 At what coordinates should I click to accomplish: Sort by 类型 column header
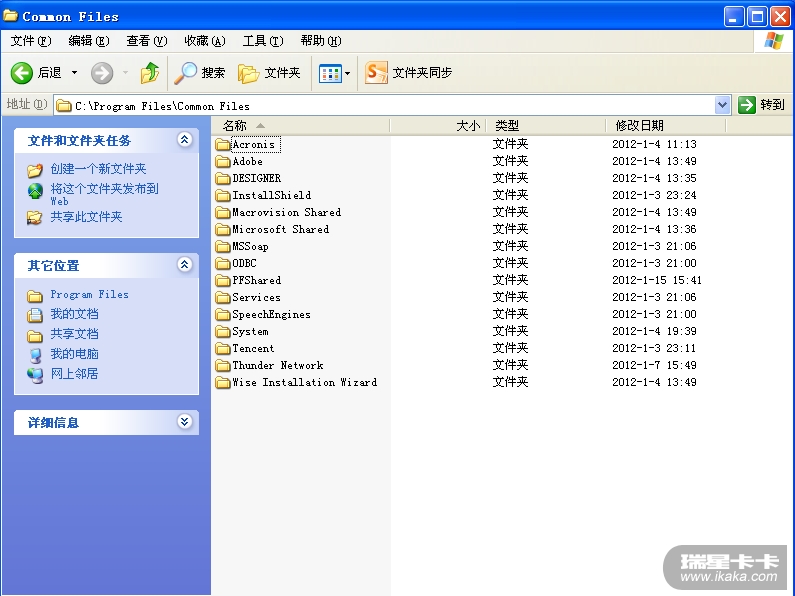(x=546, y=125)
